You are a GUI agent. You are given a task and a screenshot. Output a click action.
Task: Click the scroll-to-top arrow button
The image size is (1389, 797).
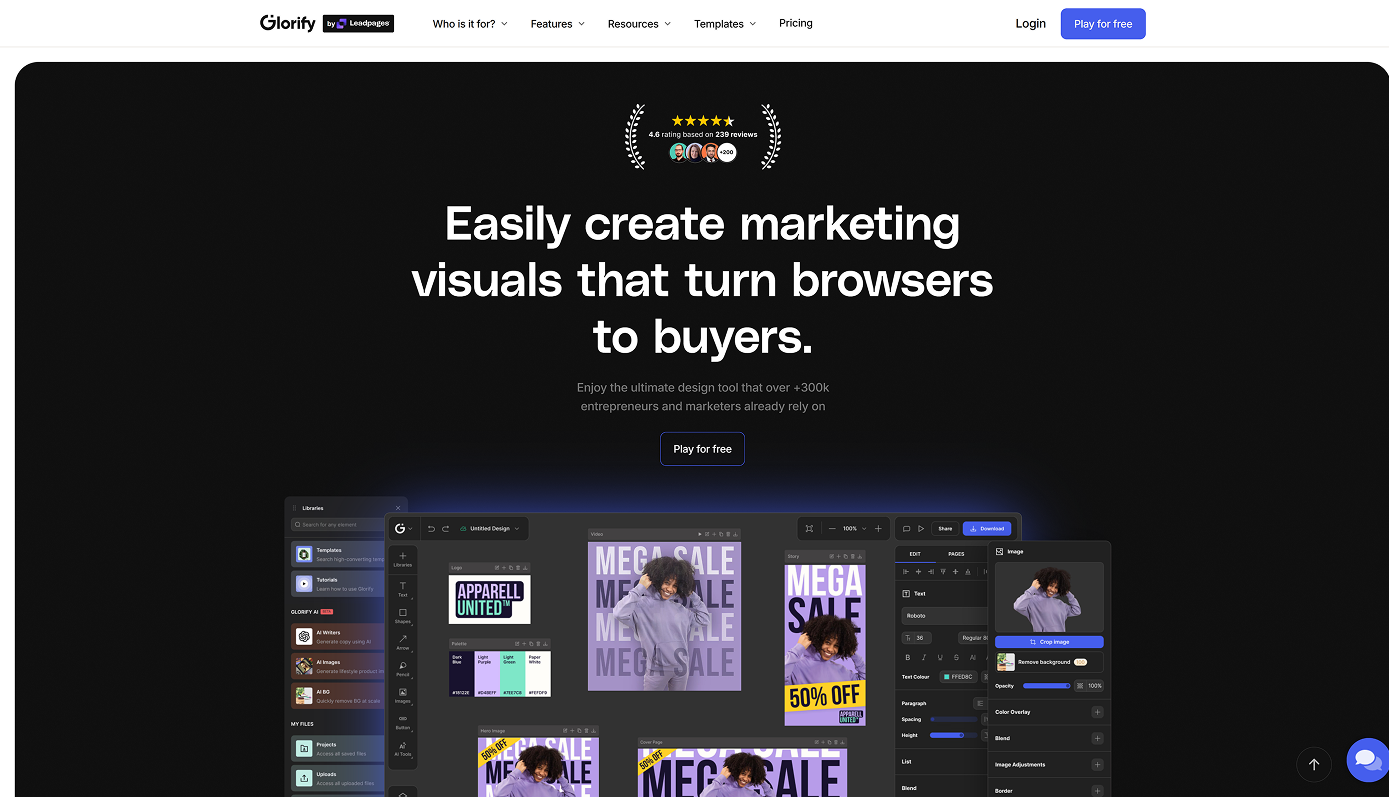coord(1314,764)
